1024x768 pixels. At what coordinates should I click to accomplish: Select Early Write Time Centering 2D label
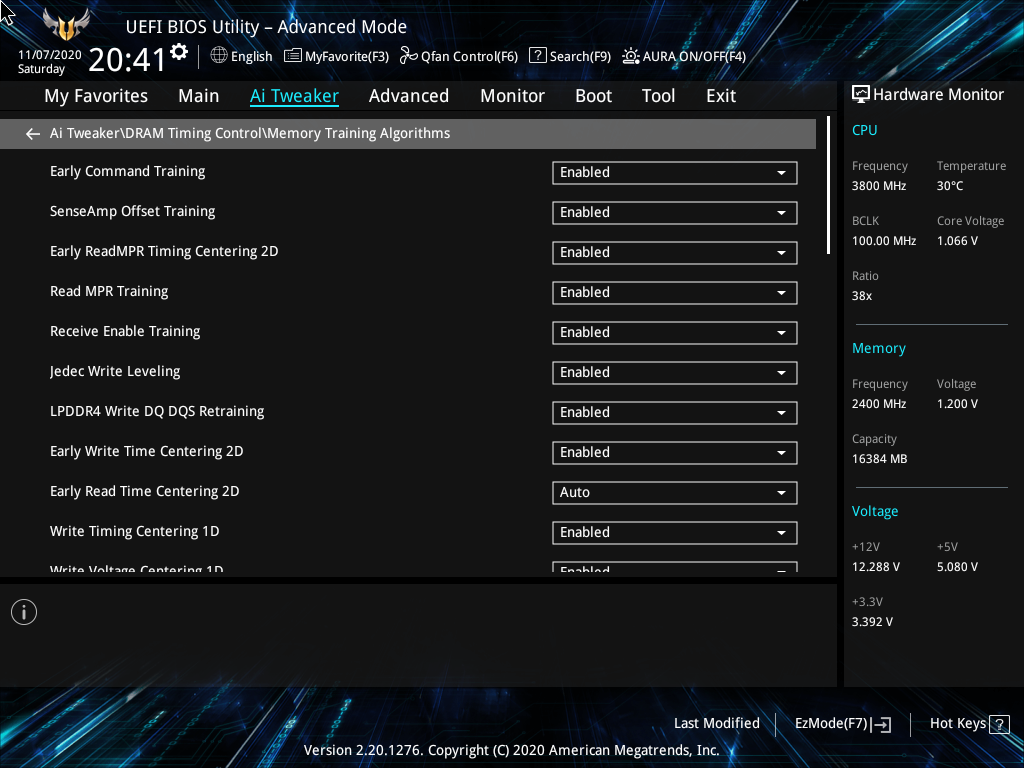coord(146,452)
